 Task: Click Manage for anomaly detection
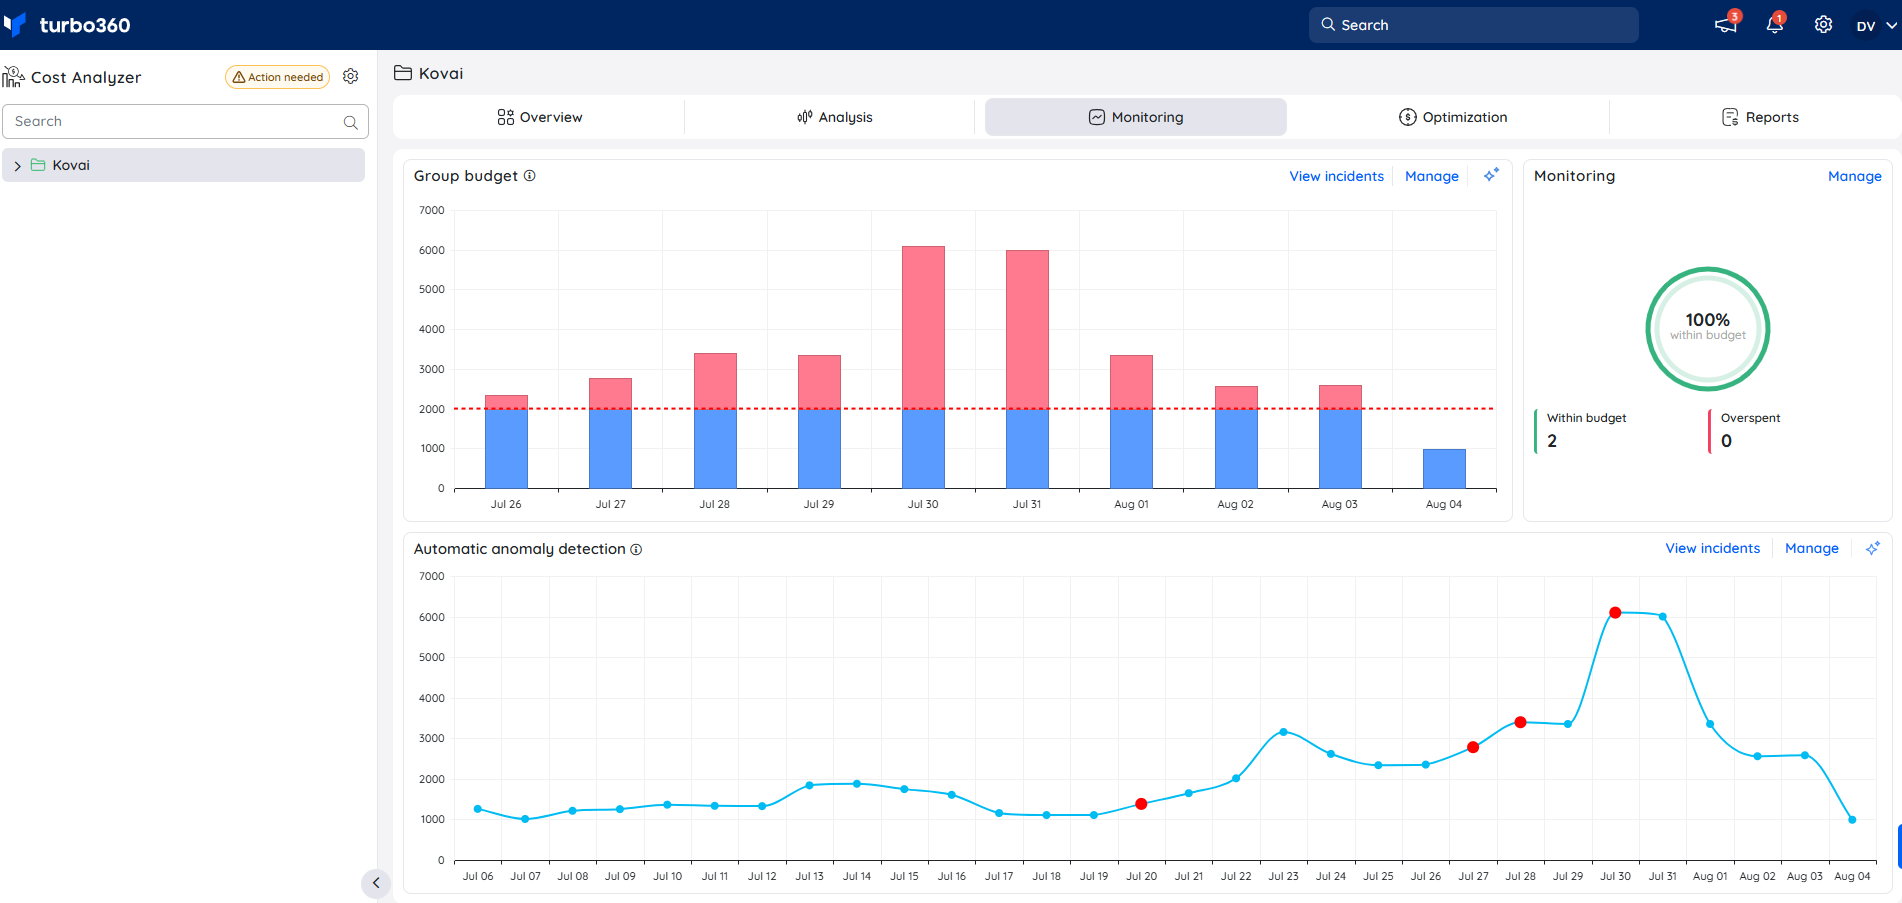click(x=1812, y=548)
